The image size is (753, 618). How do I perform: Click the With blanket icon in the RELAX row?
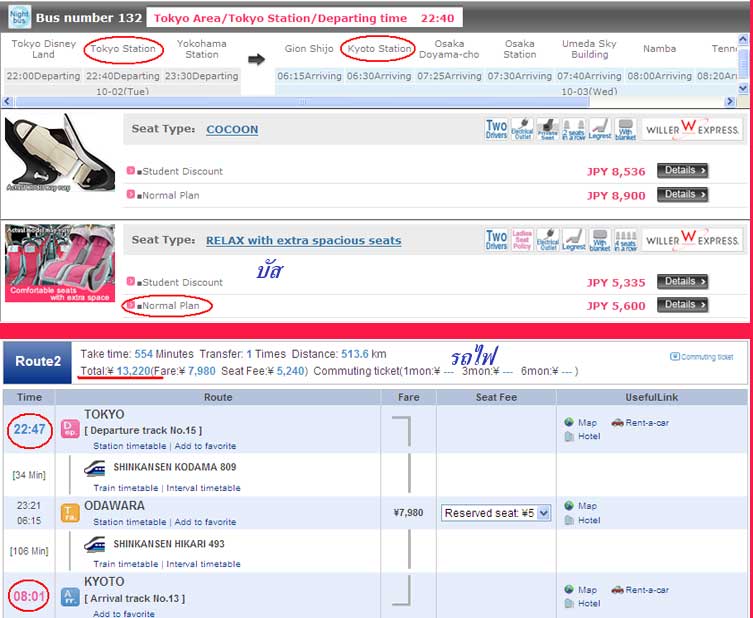point(599,240)
